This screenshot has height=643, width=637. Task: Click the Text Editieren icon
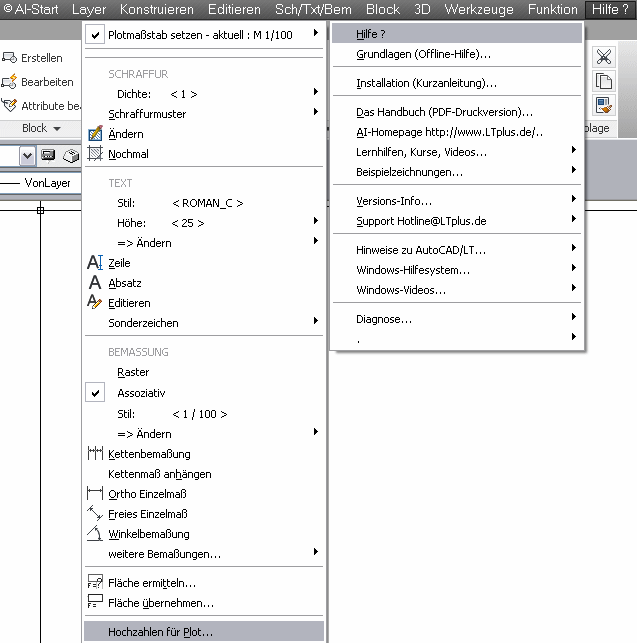[x=95, y=302]
